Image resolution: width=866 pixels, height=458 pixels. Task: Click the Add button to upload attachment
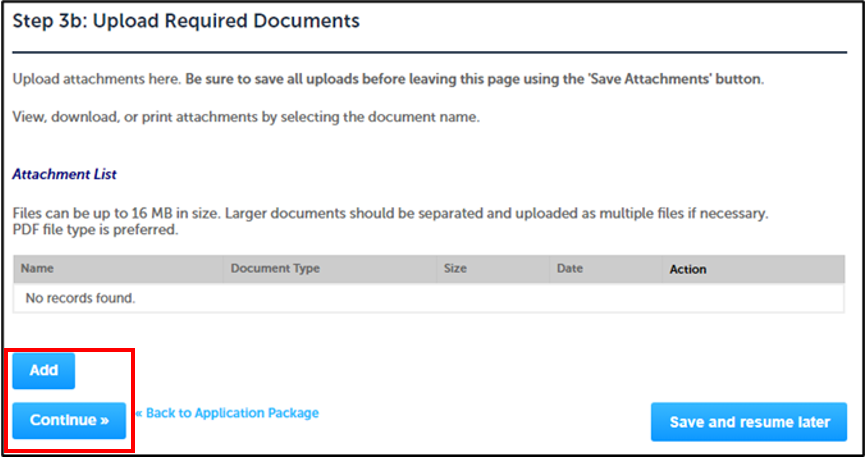[43, 370]
